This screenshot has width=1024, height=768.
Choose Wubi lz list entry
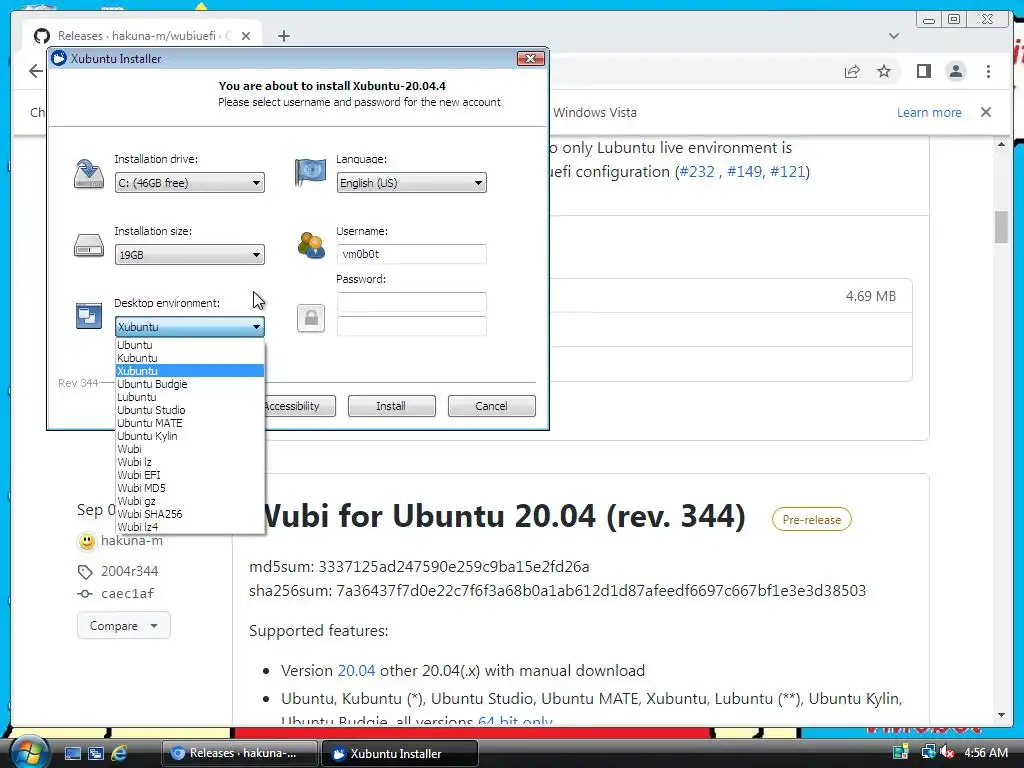(x=189, y=462)
